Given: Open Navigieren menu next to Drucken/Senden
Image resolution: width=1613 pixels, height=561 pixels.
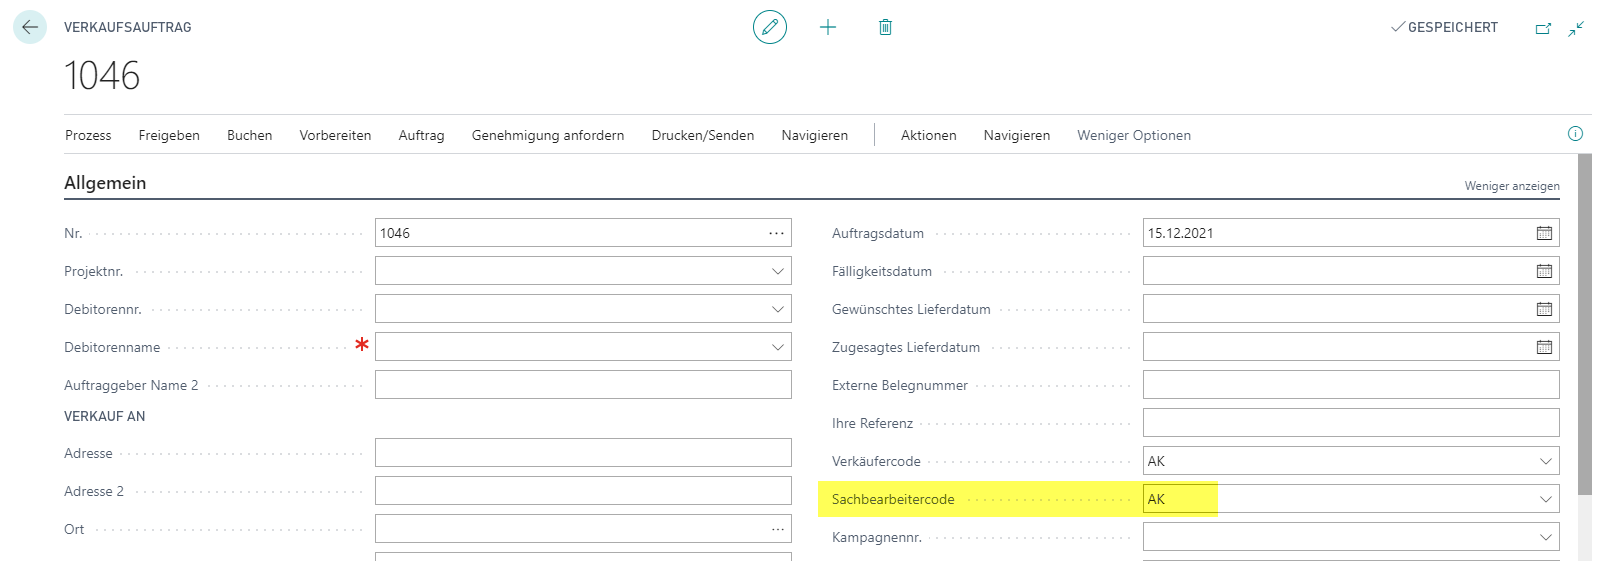Looking at the screenshot, I should 814,135.
